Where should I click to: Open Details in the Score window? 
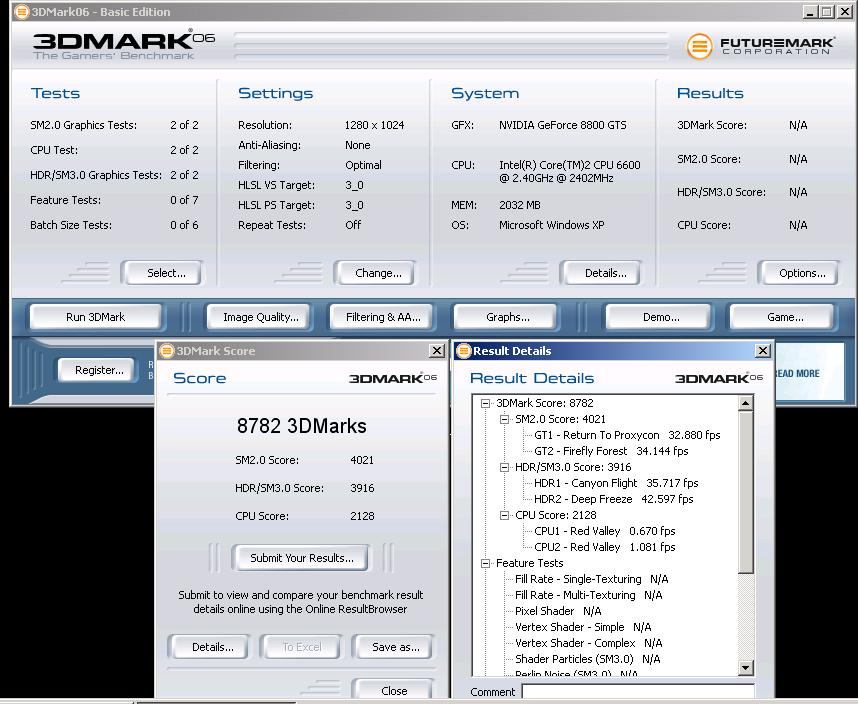[211, 647]
